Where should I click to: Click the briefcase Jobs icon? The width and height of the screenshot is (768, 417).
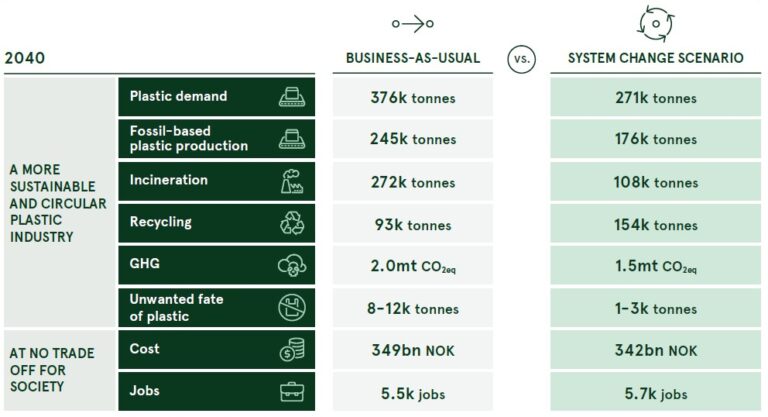point(291,390)
